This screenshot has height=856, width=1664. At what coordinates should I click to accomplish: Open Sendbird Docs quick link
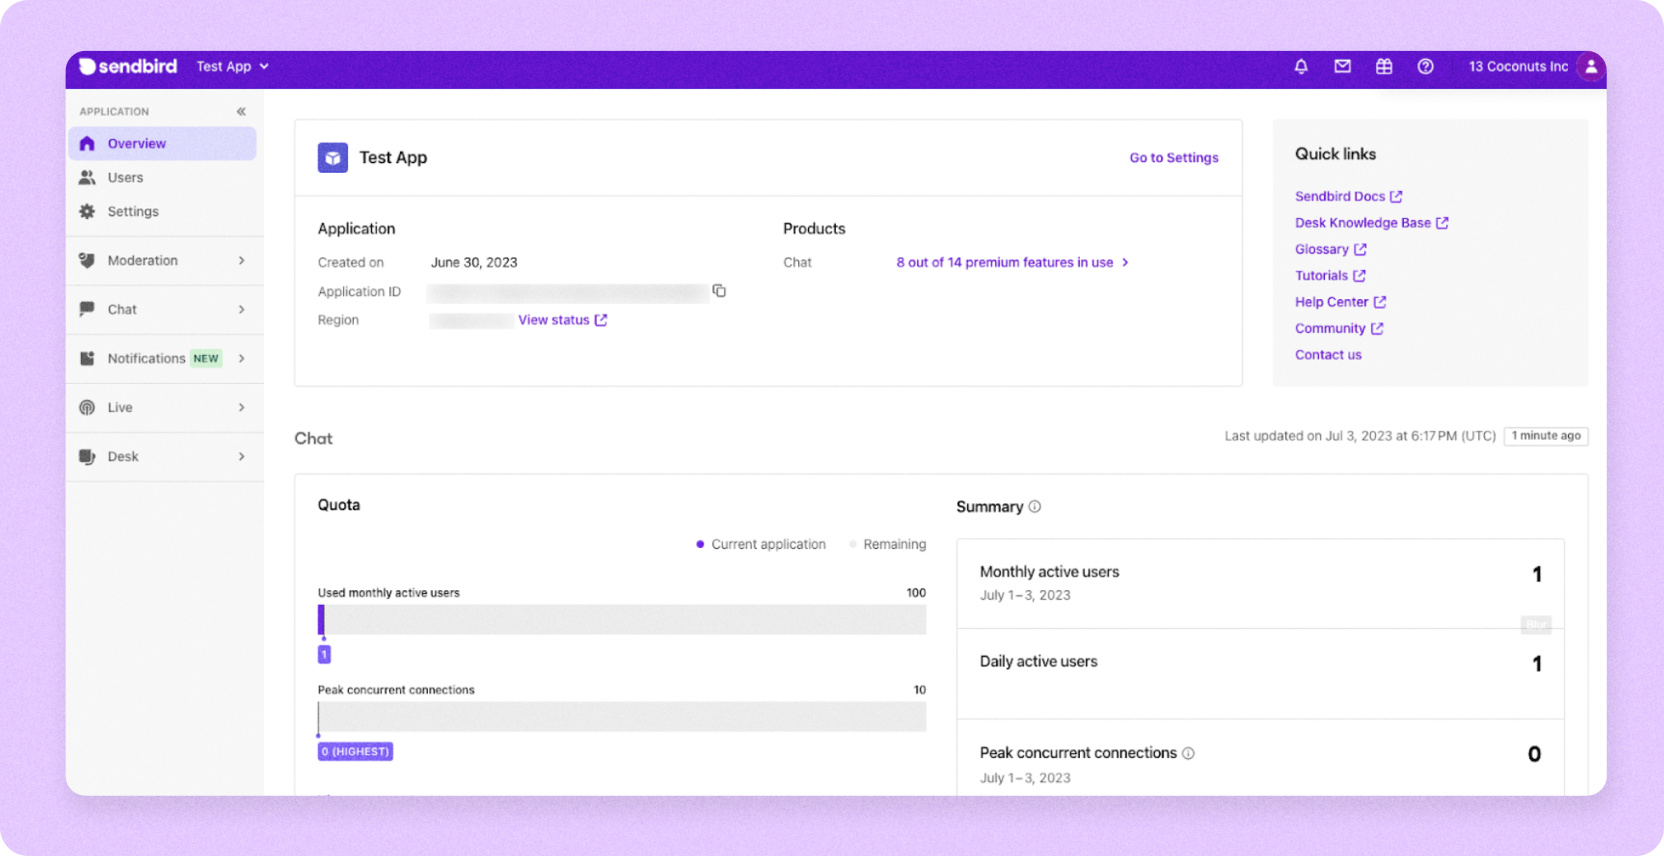pos(1348,196)
